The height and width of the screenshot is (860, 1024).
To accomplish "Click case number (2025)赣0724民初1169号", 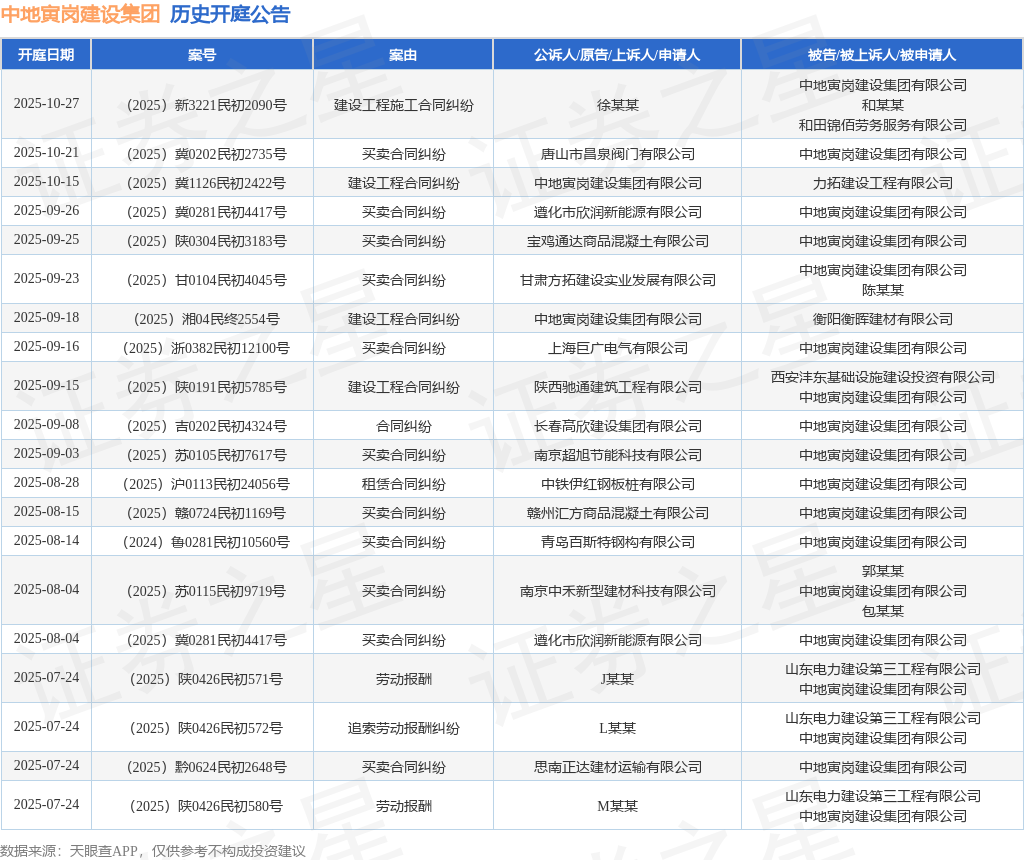I will click(206, 513).
